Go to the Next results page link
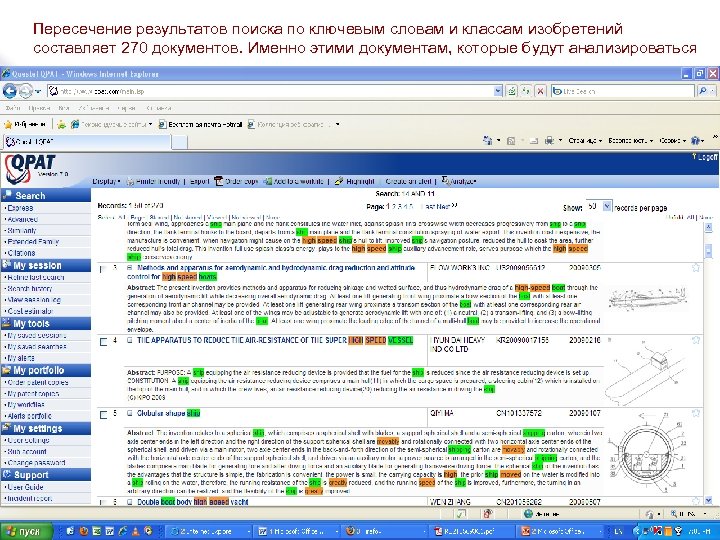The image size is (720, 540). pyautogui.click(x=446, y=207)
